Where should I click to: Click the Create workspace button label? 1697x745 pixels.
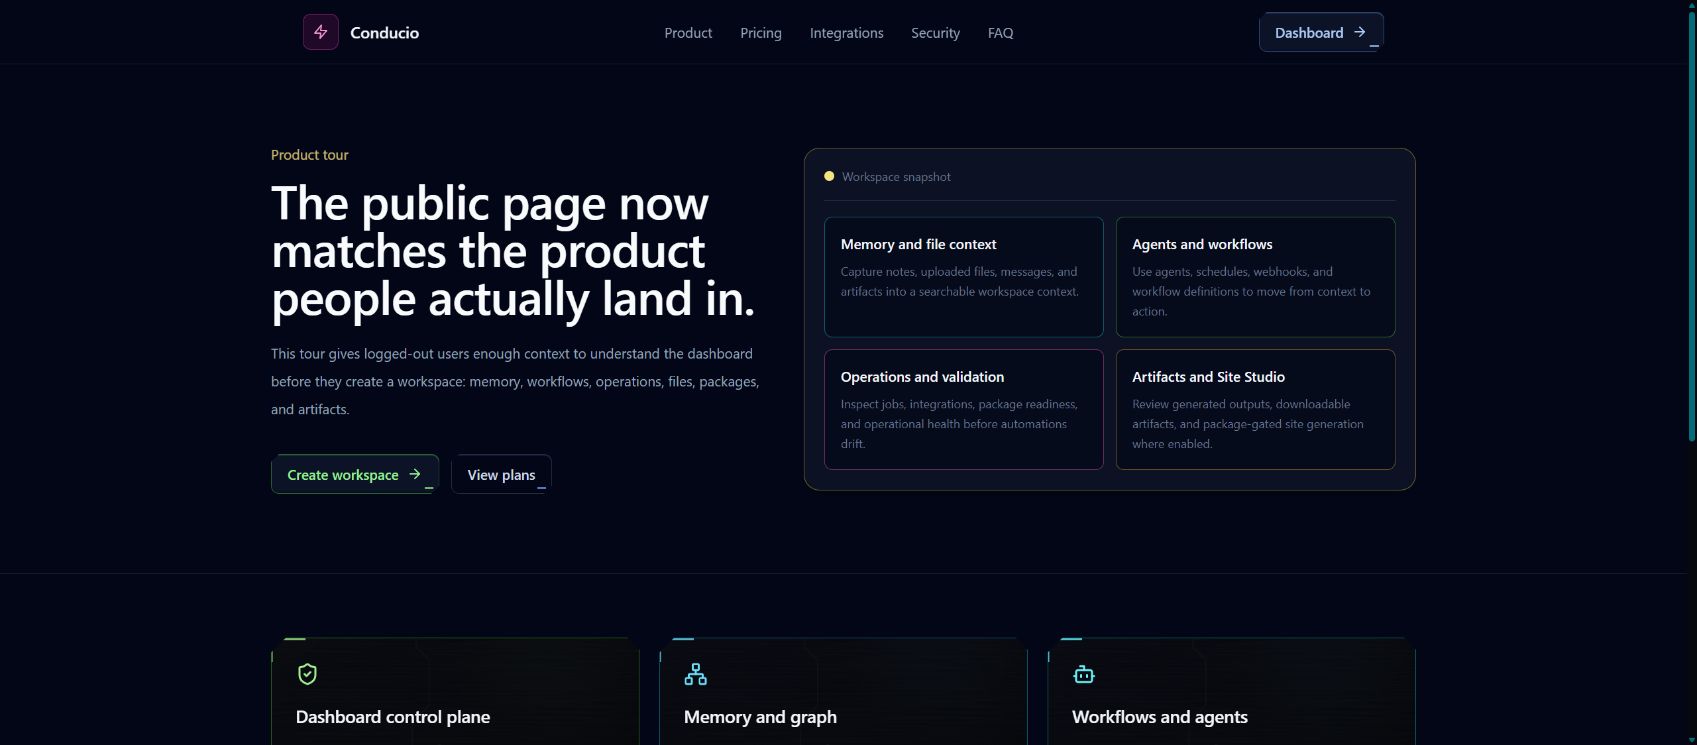tap(343, 475)
